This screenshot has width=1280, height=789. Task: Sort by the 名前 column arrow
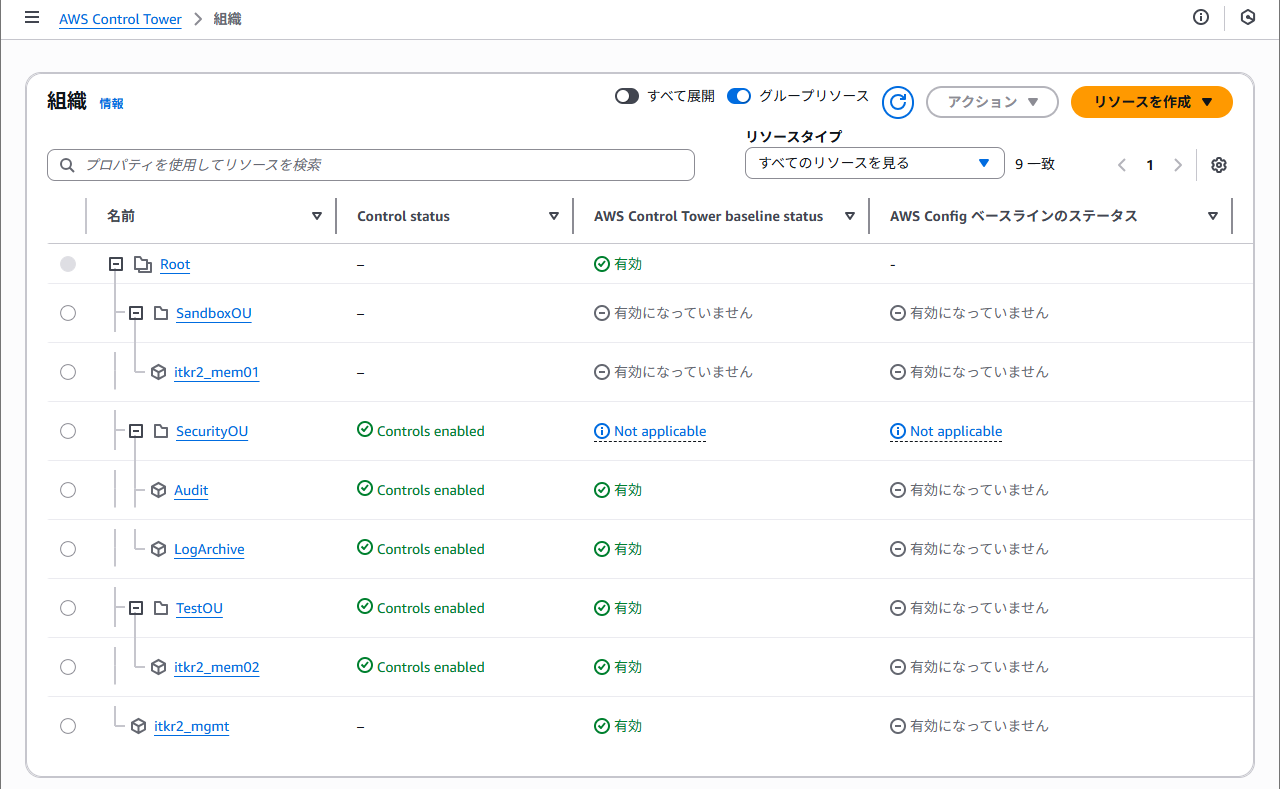click(x=317, y=216)
